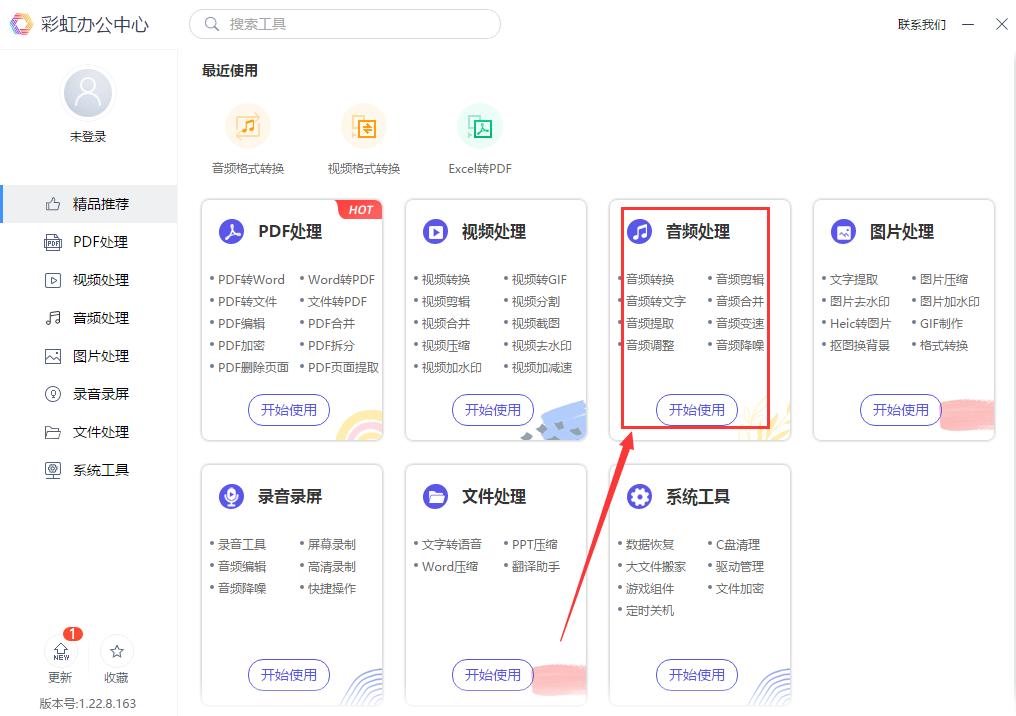This screenshot has width=1016, height=716.
Task: Click the 图片处理 card icon
Action: [x=843, y=231]
